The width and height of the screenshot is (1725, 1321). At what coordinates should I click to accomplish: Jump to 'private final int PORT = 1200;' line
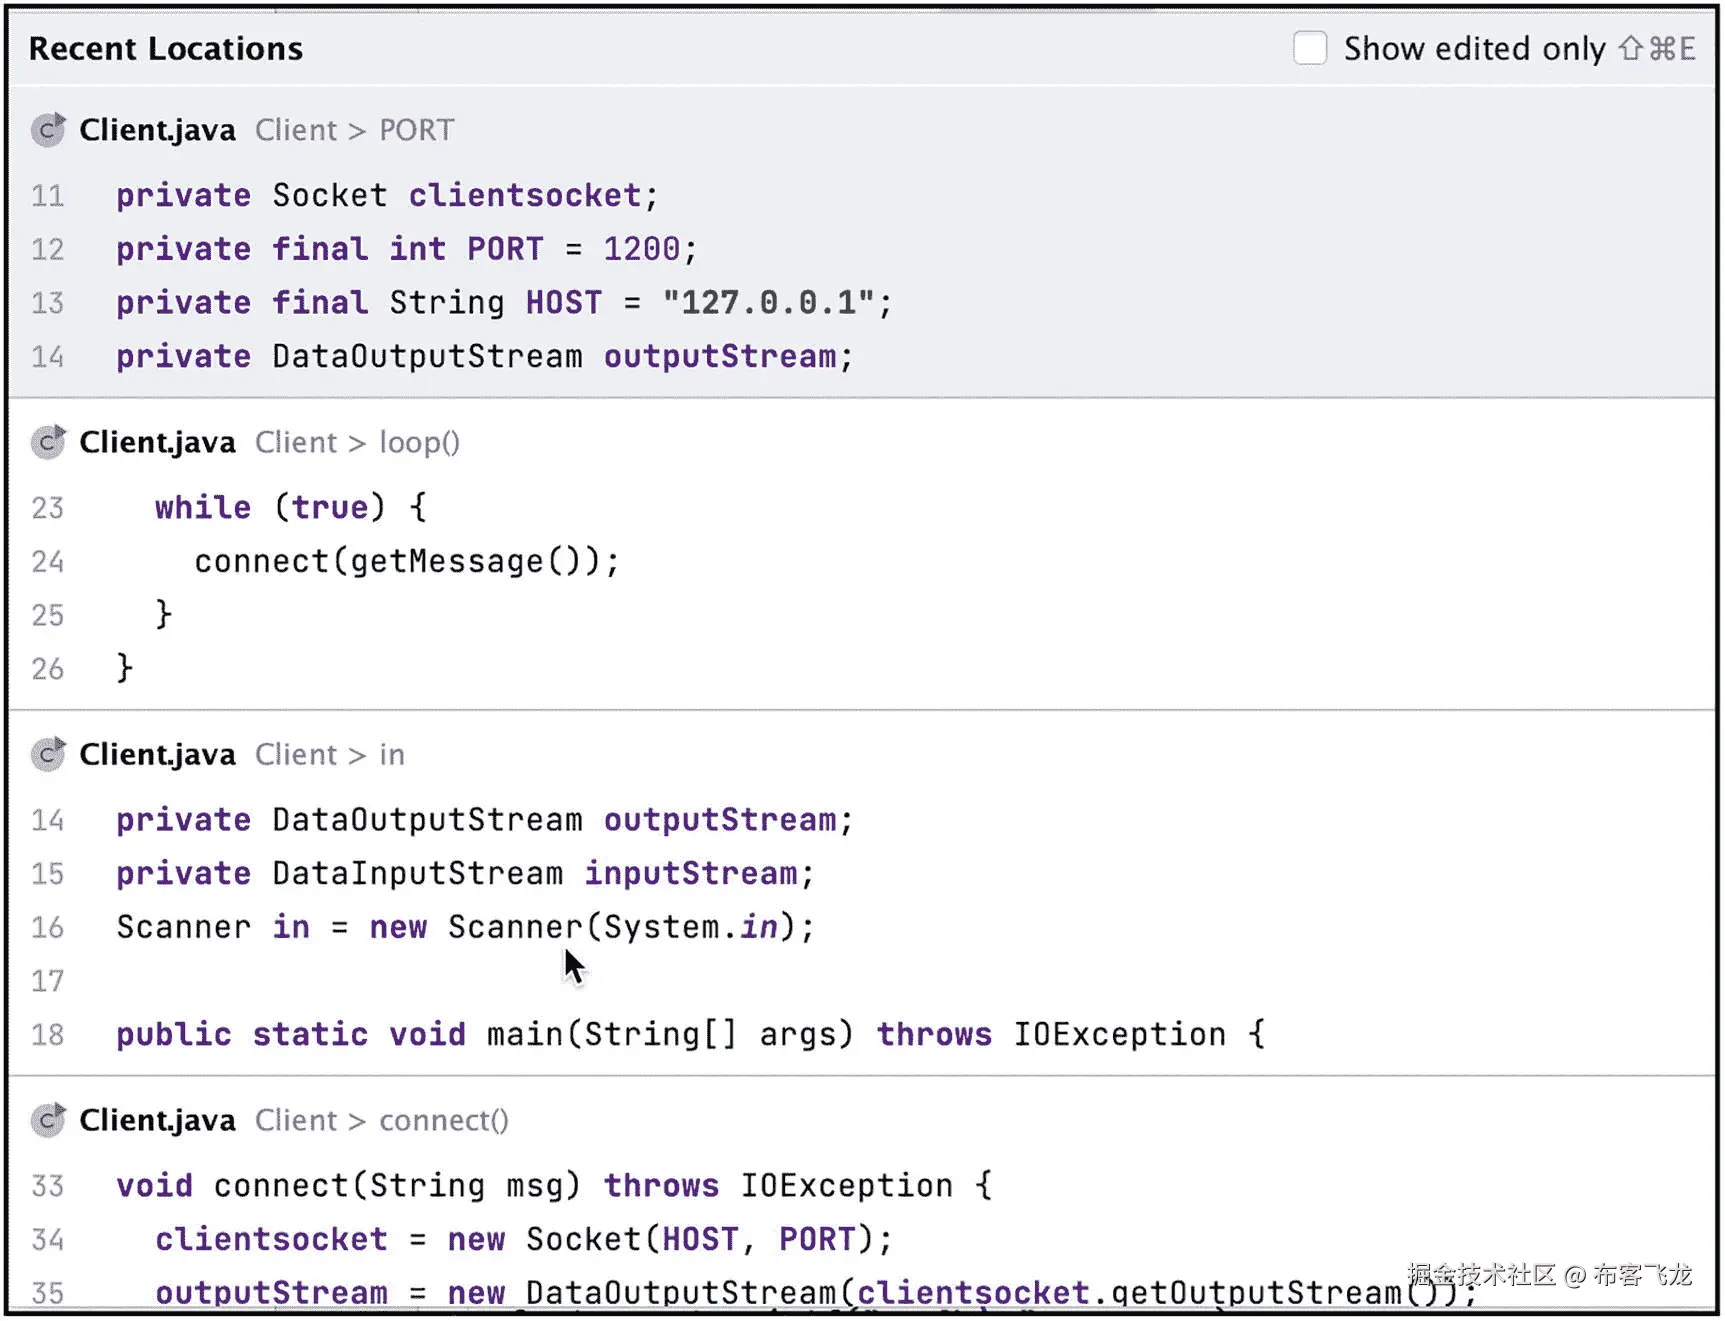[x=406, y=249]
